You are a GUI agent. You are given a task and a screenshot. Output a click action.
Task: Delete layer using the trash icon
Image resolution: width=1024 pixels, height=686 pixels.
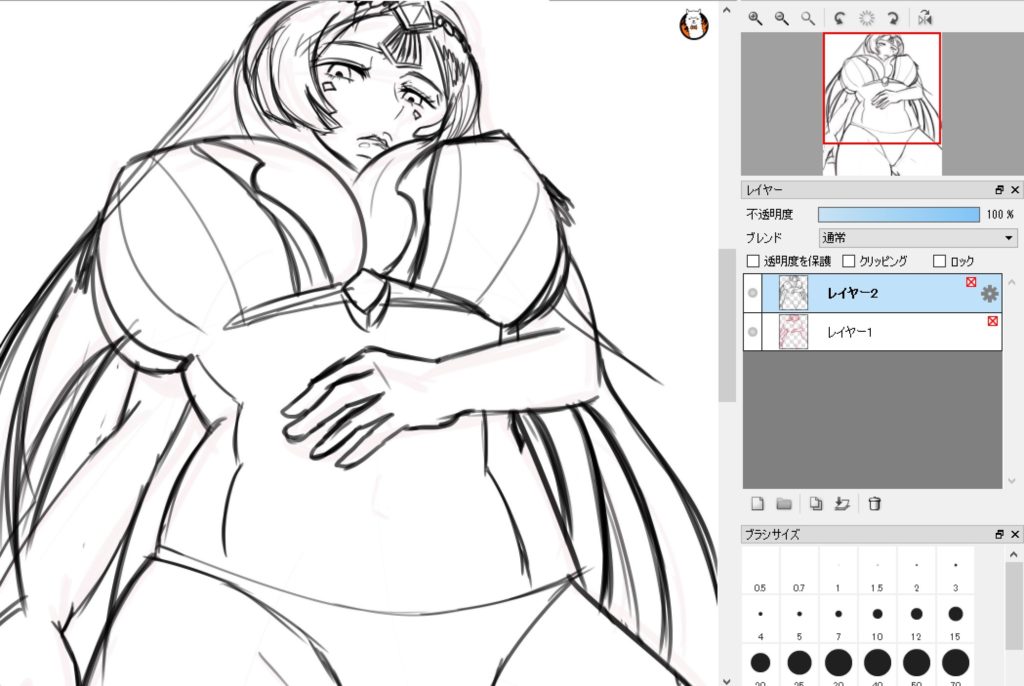click(874, 503)
